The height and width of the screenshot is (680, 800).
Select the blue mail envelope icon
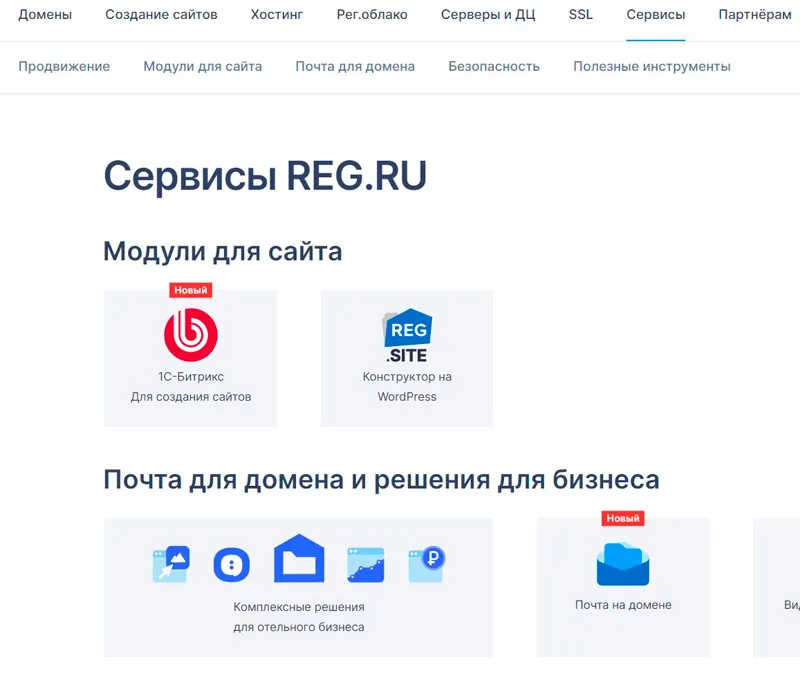623,564
